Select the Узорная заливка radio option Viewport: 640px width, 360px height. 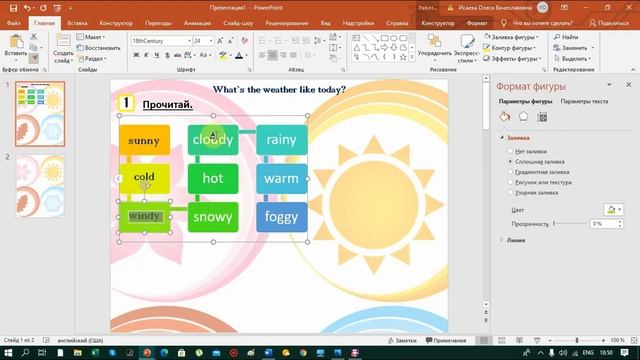pos(510,192)
